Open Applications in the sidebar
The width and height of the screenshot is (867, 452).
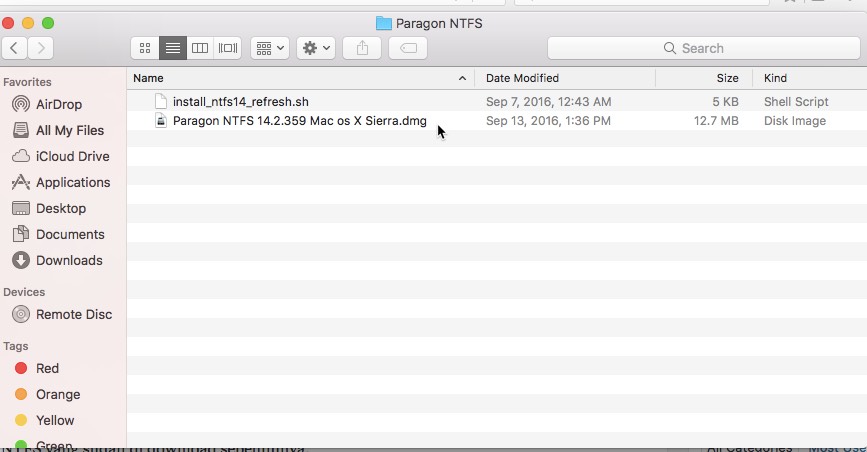pyautogui.click(x=73, y=183)
